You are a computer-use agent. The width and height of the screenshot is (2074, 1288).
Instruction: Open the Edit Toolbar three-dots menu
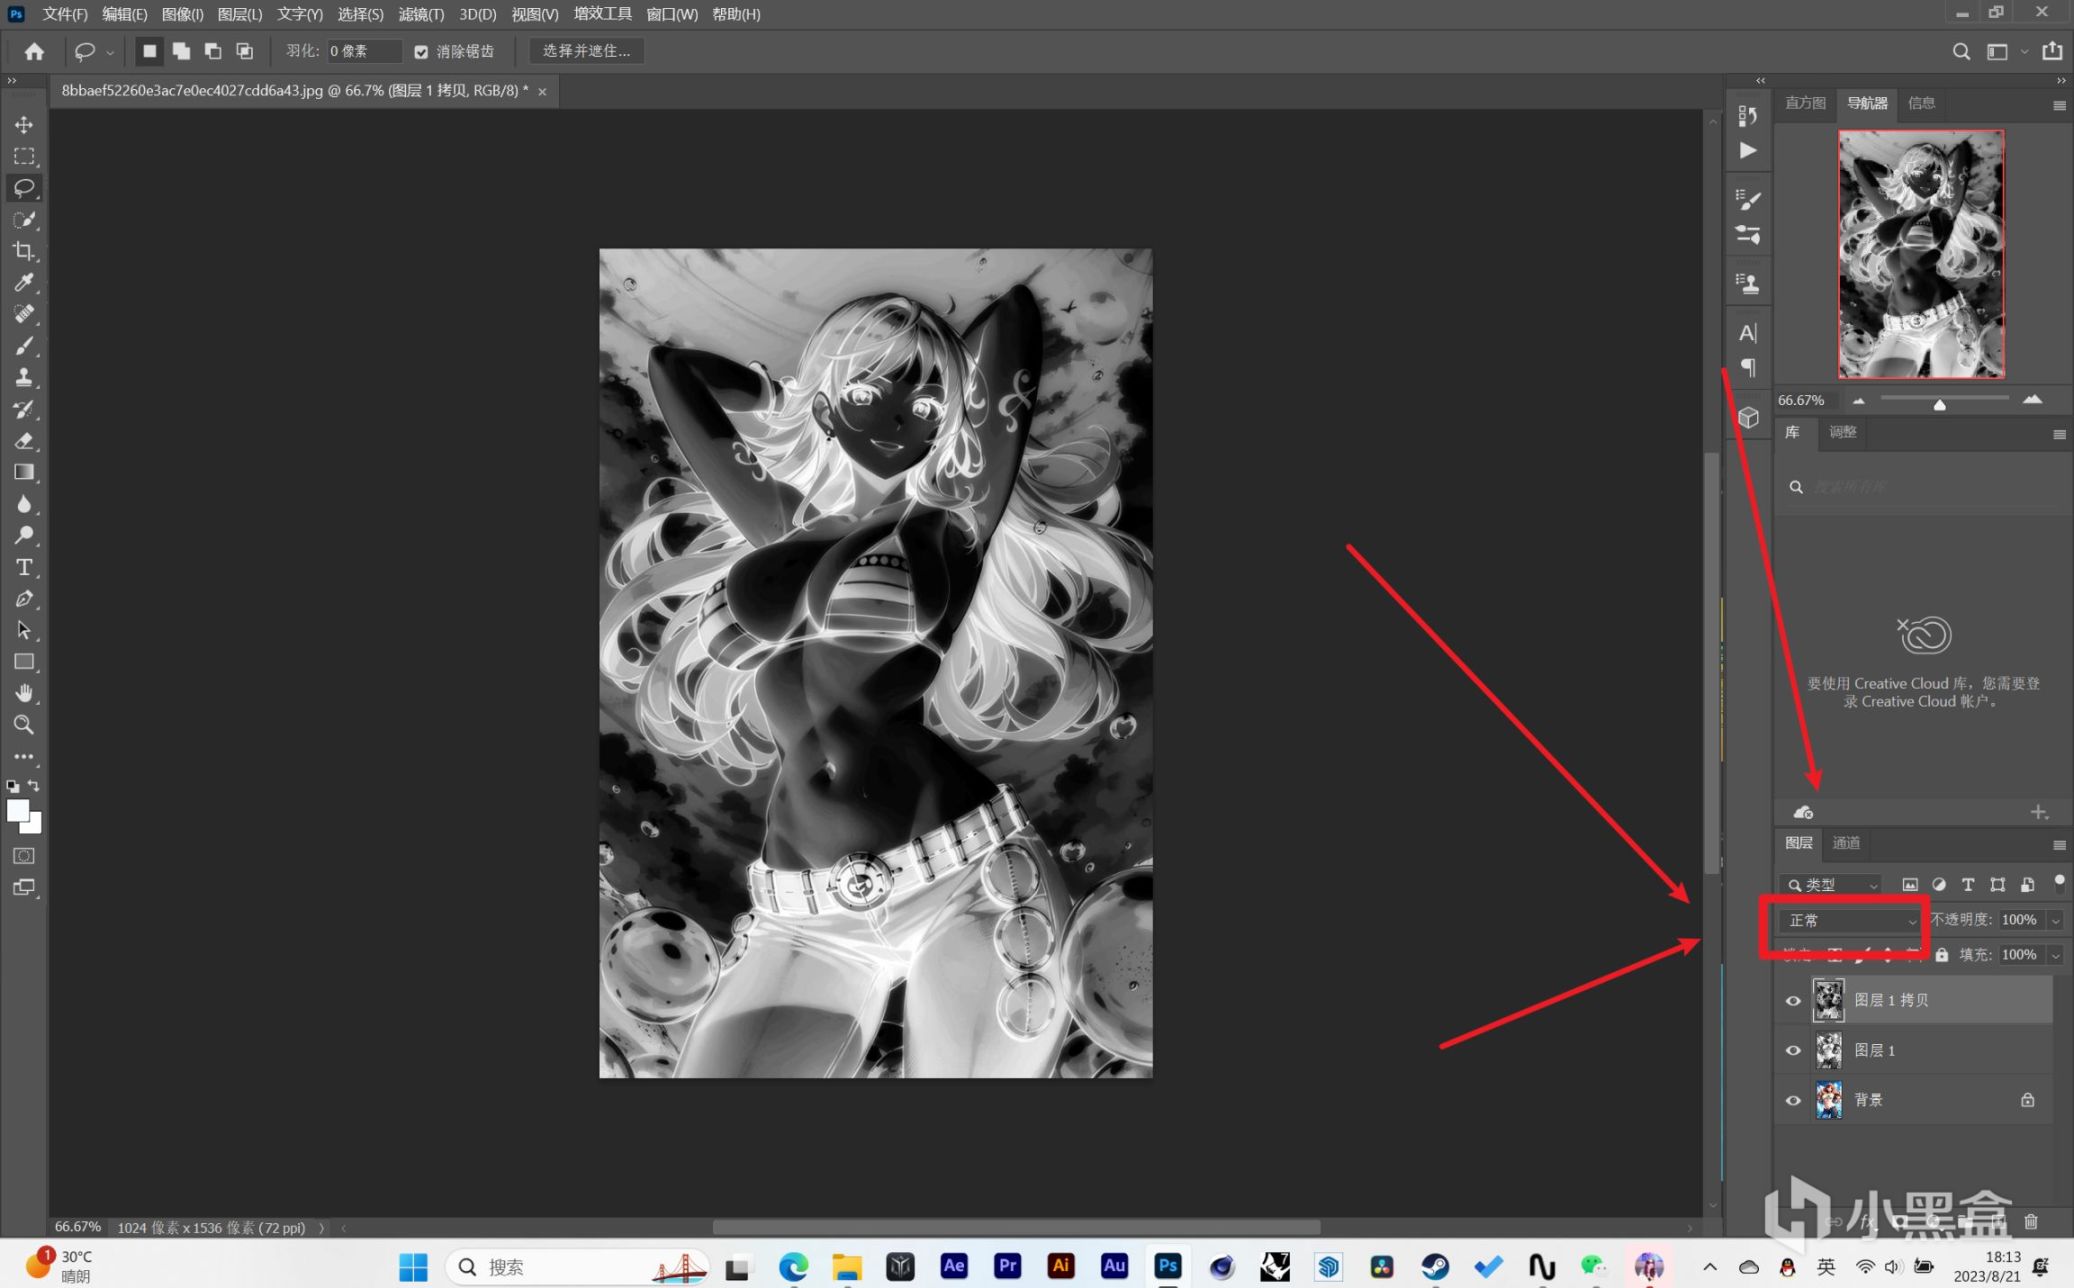24,757
